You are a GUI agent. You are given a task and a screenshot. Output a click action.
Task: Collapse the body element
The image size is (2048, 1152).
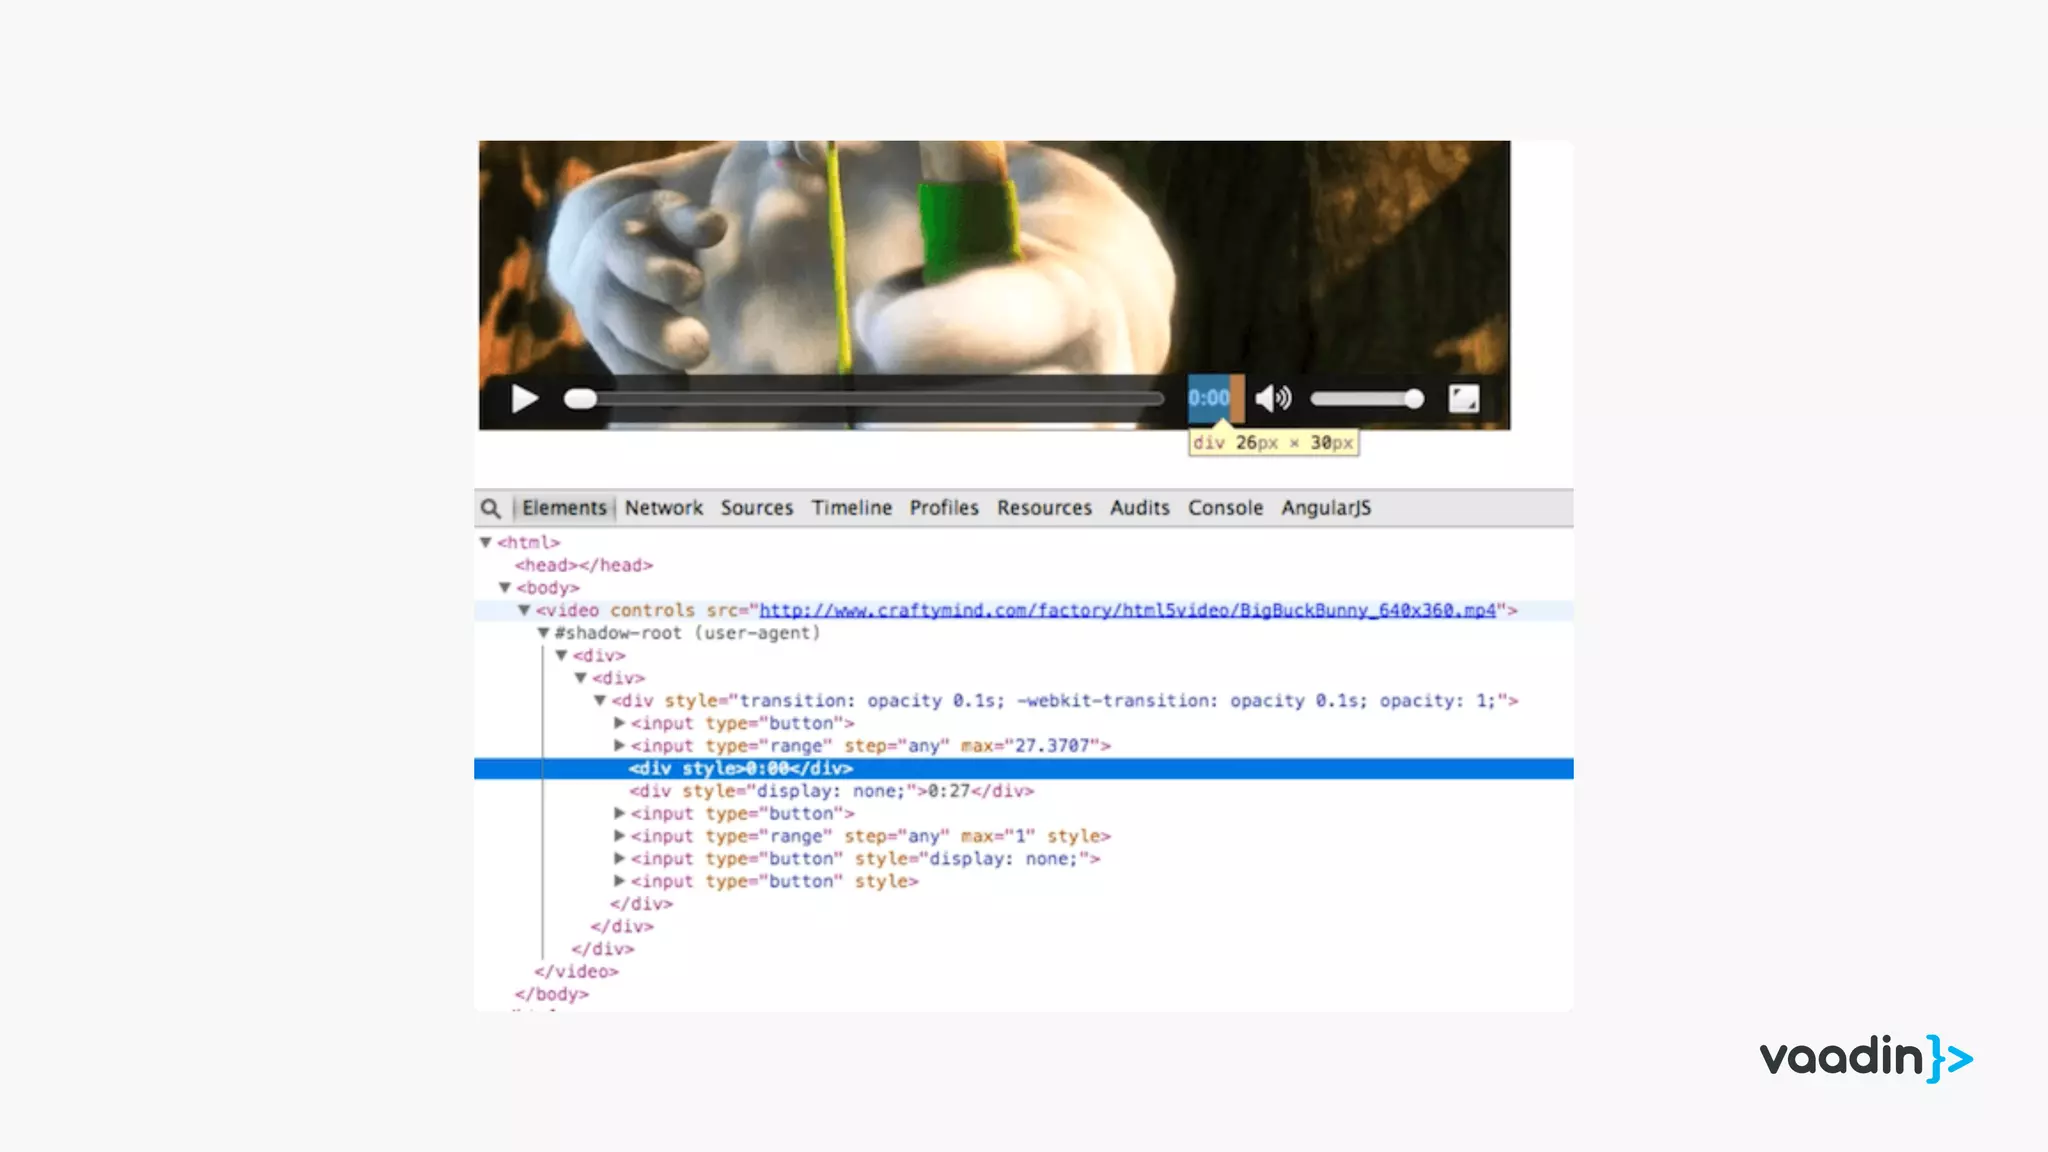[x=505, y=588]
